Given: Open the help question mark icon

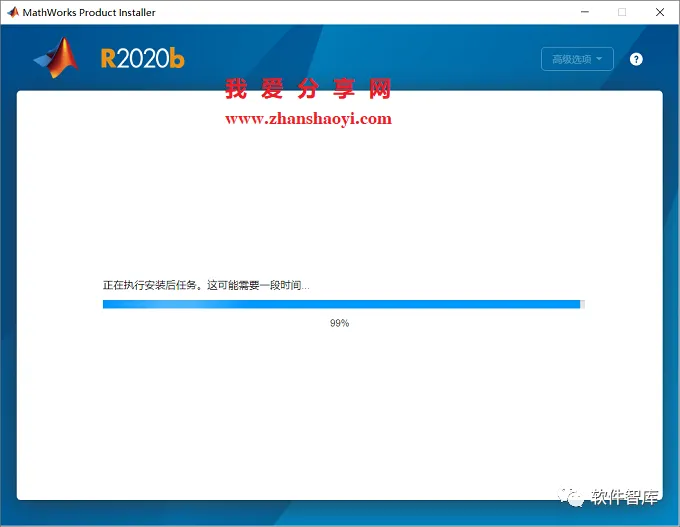Looking at the screenshot, I should (636, 59).
